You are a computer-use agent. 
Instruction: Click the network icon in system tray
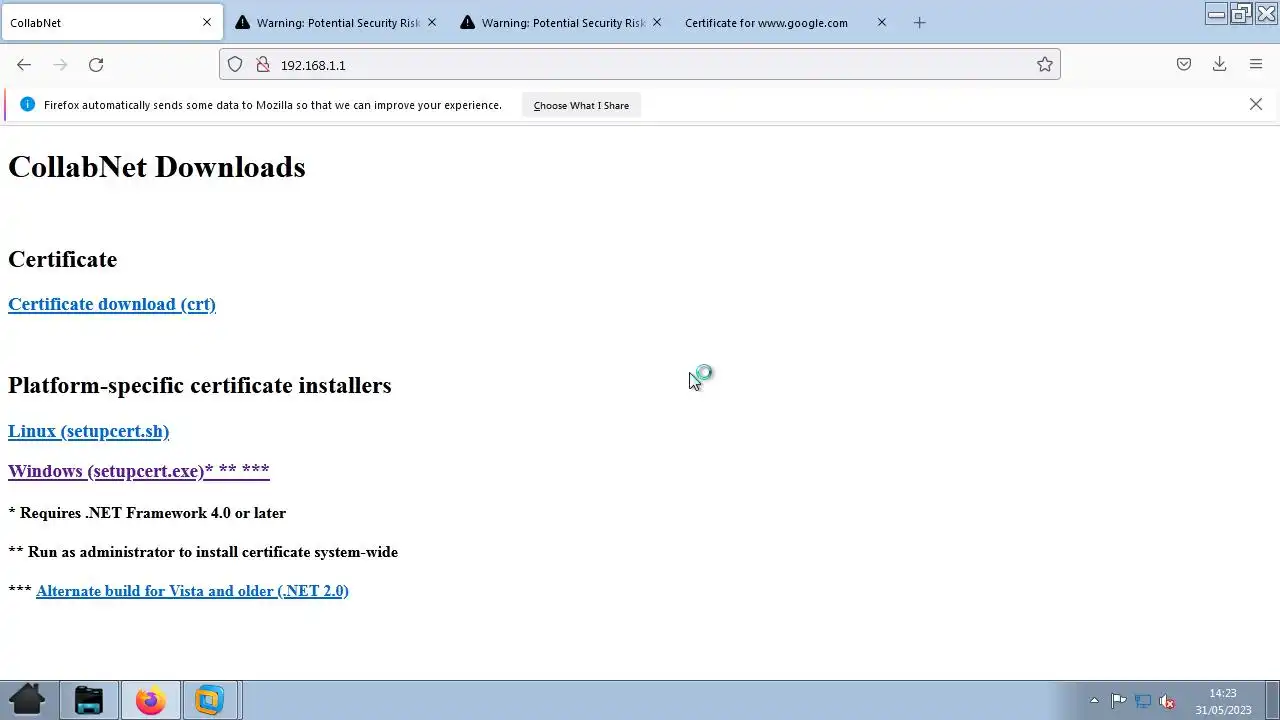click(x=1143, y=701)
